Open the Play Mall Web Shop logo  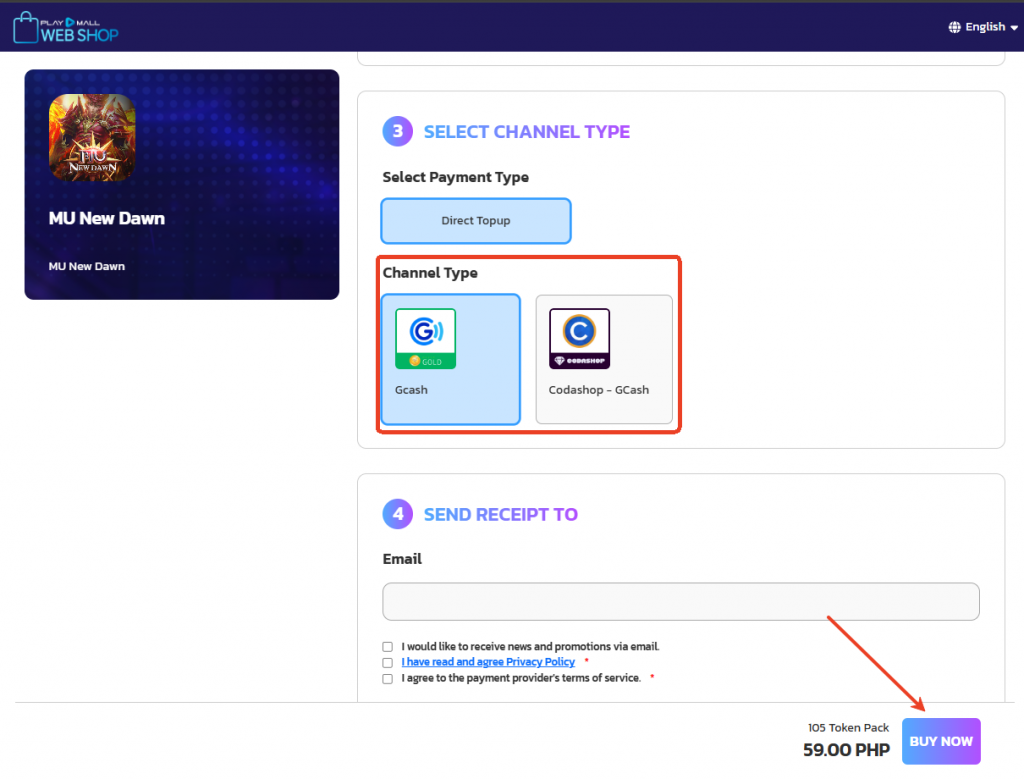[x=66, y=27]
